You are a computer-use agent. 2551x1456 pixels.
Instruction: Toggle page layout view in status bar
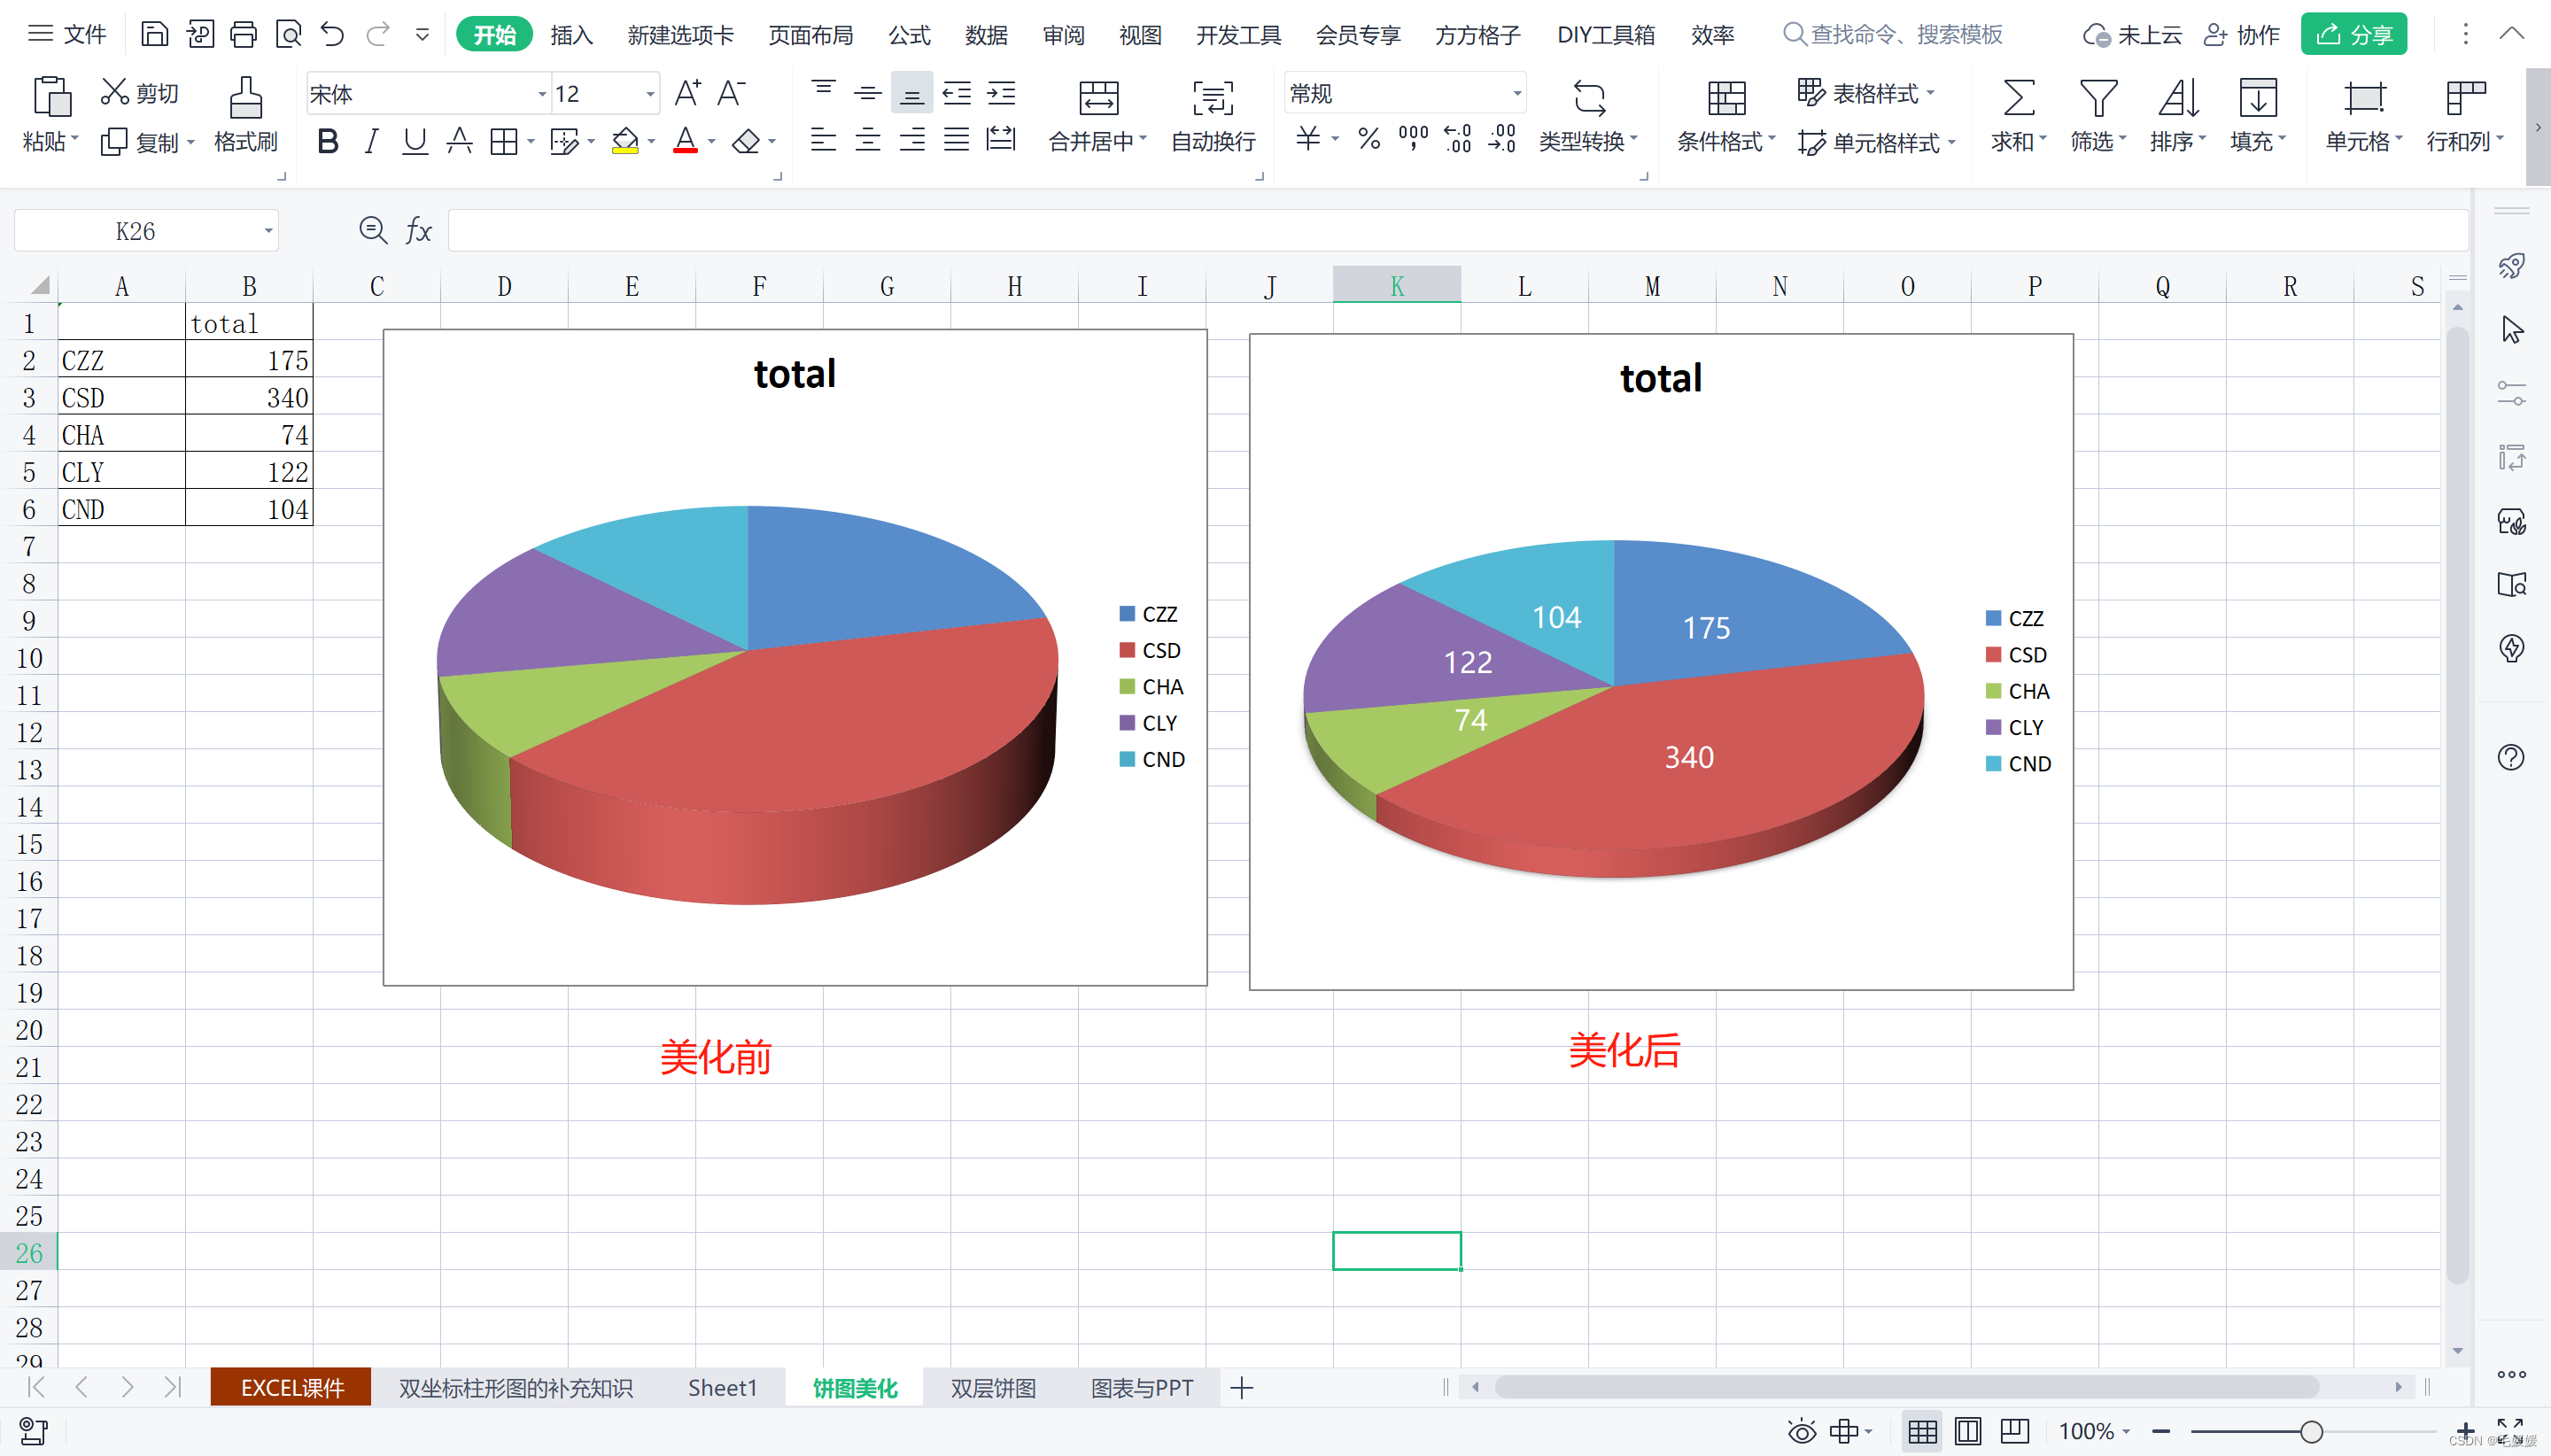(1967, 1431)
